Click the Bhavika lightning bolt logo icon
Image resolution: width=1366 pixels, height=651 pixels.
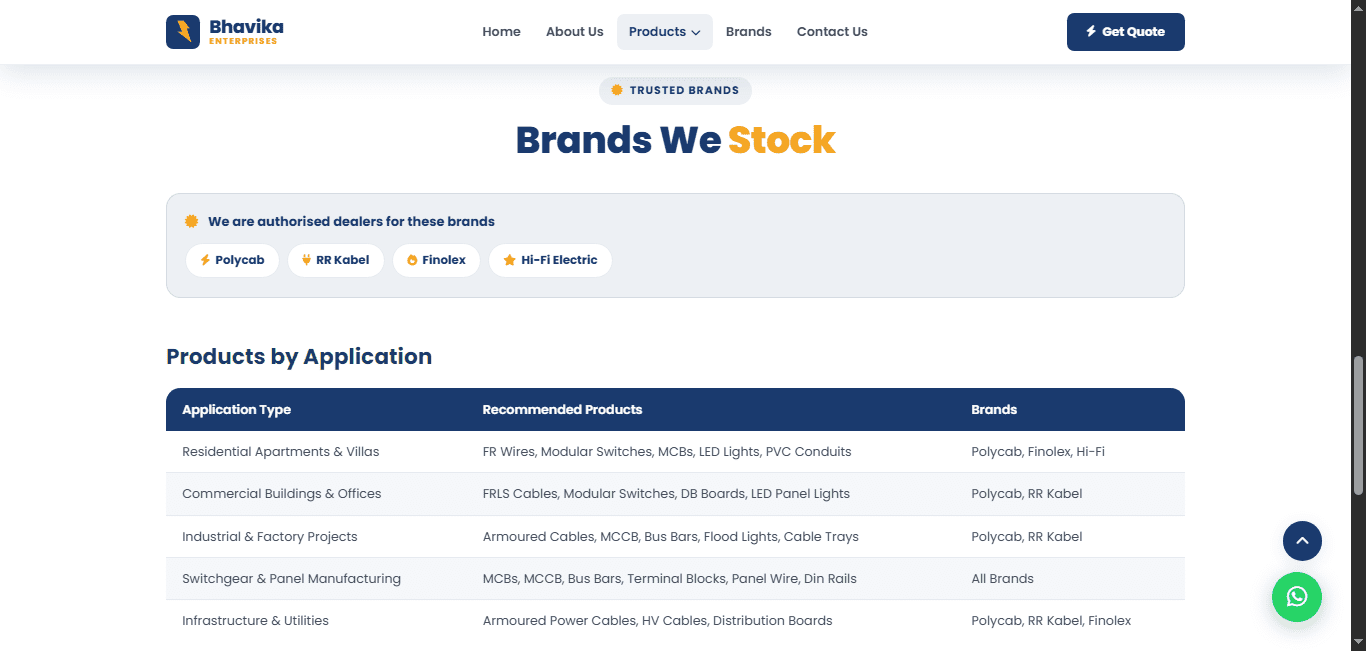pos(183,32)
